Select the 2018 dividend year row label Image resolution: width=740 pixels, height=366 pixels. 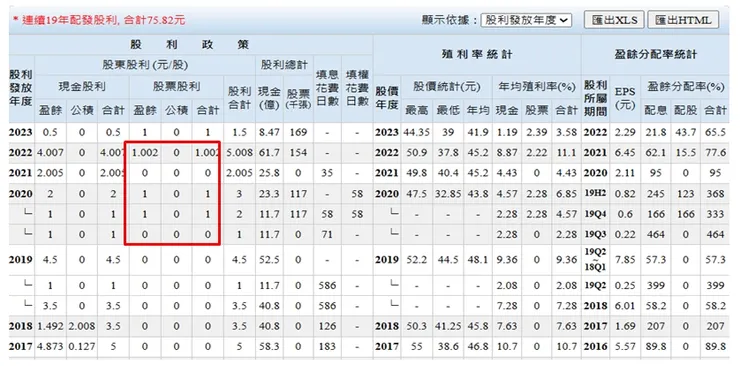click(x=20, y=326)
